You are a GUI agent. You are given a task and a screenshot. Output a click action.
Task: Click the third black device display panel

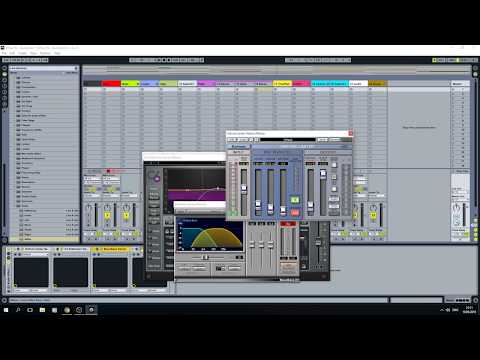tap(110, 272)
